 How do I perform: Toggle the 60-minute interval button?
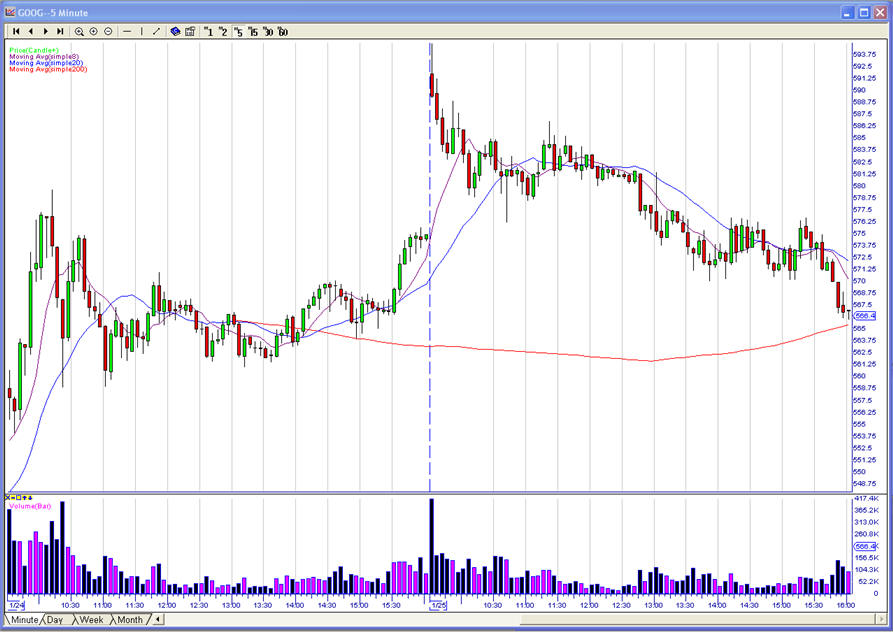point(283,32)
